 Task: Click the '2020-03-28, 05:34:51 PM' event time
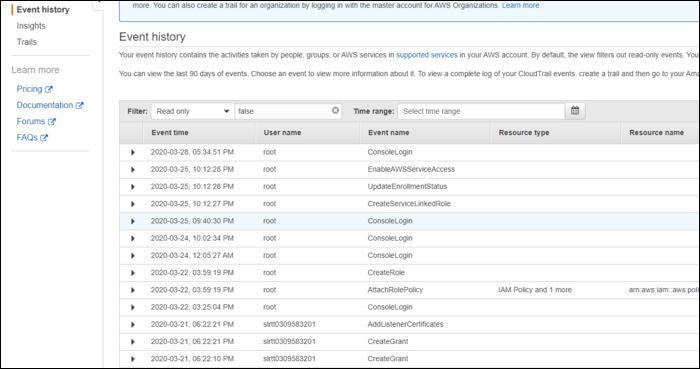click(192, 152)
